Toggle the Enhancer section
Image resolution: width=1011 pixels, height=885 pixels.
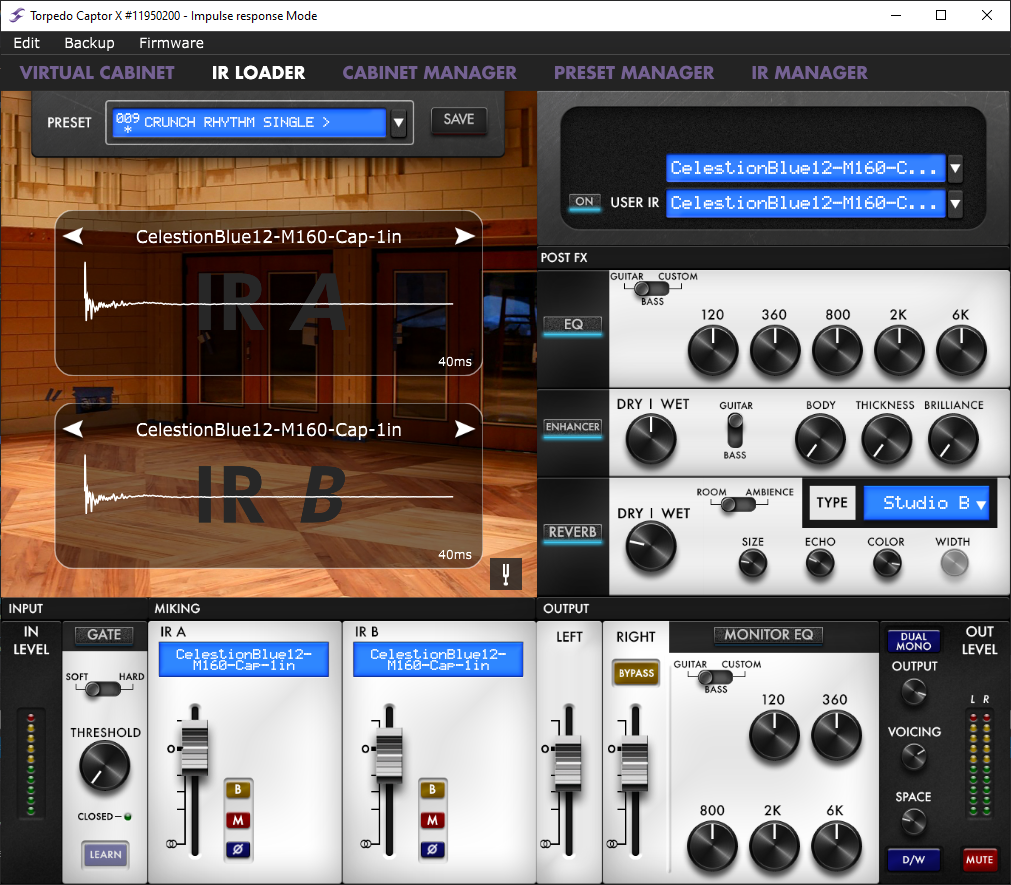(573, 427)
